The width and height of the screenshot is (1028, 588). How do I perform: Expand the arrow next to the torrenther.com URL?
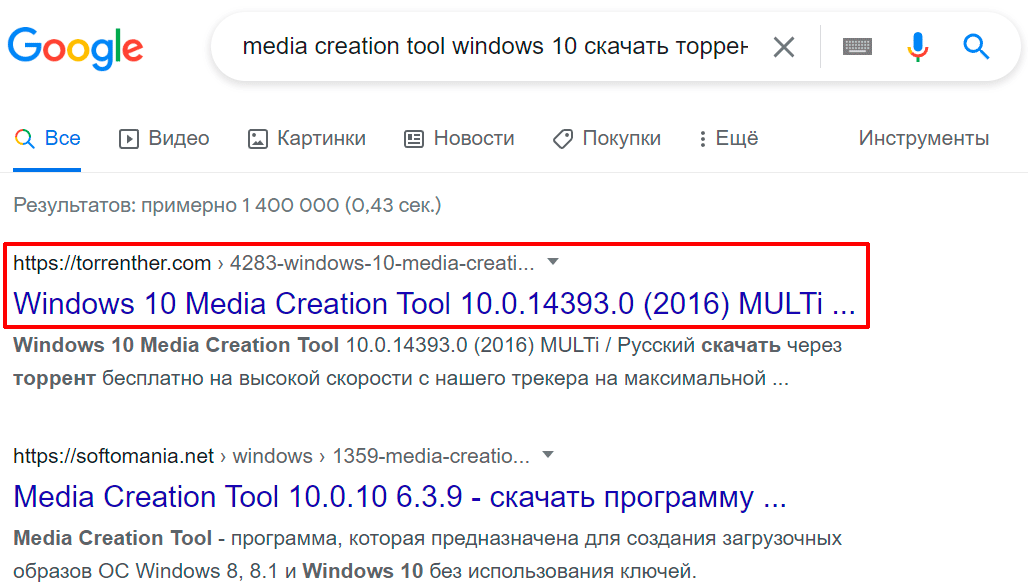pos(553,262)
